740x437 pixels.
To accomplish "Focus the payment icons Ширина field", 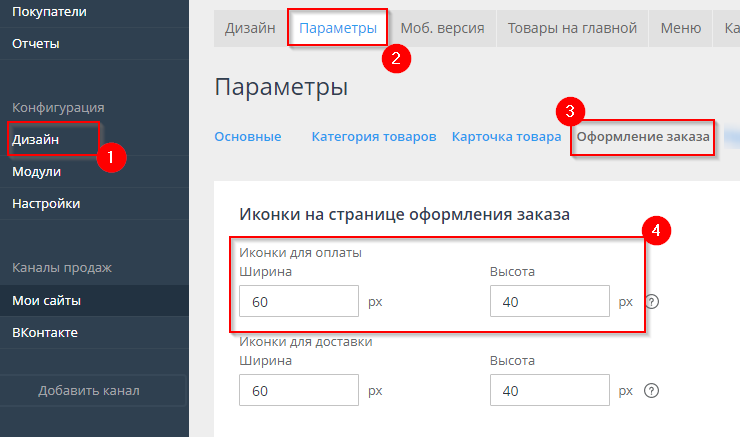I will 299,301.
